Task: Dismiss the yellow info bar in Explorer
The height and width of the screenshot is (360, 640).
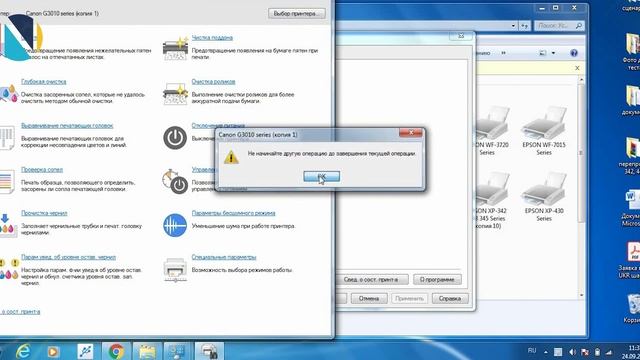Action: point(577,68)
